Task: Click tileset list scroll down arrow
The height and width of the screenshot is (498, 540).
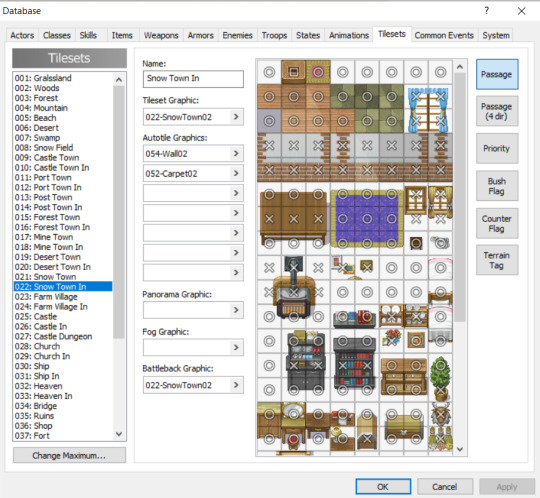Action: point(119,434)
